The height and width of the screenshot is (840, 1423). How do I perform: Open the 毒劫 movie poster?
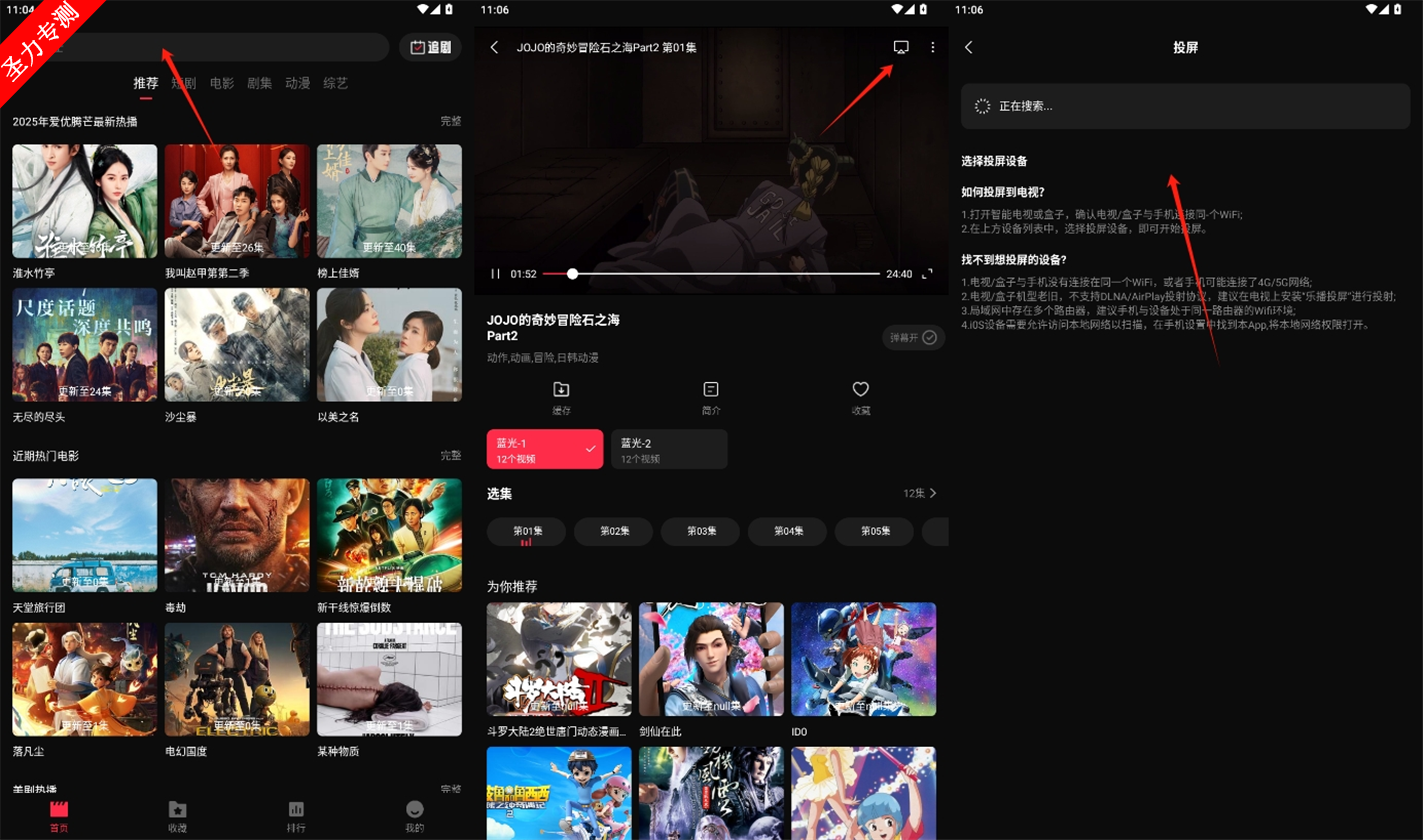(x=237, y=535)
